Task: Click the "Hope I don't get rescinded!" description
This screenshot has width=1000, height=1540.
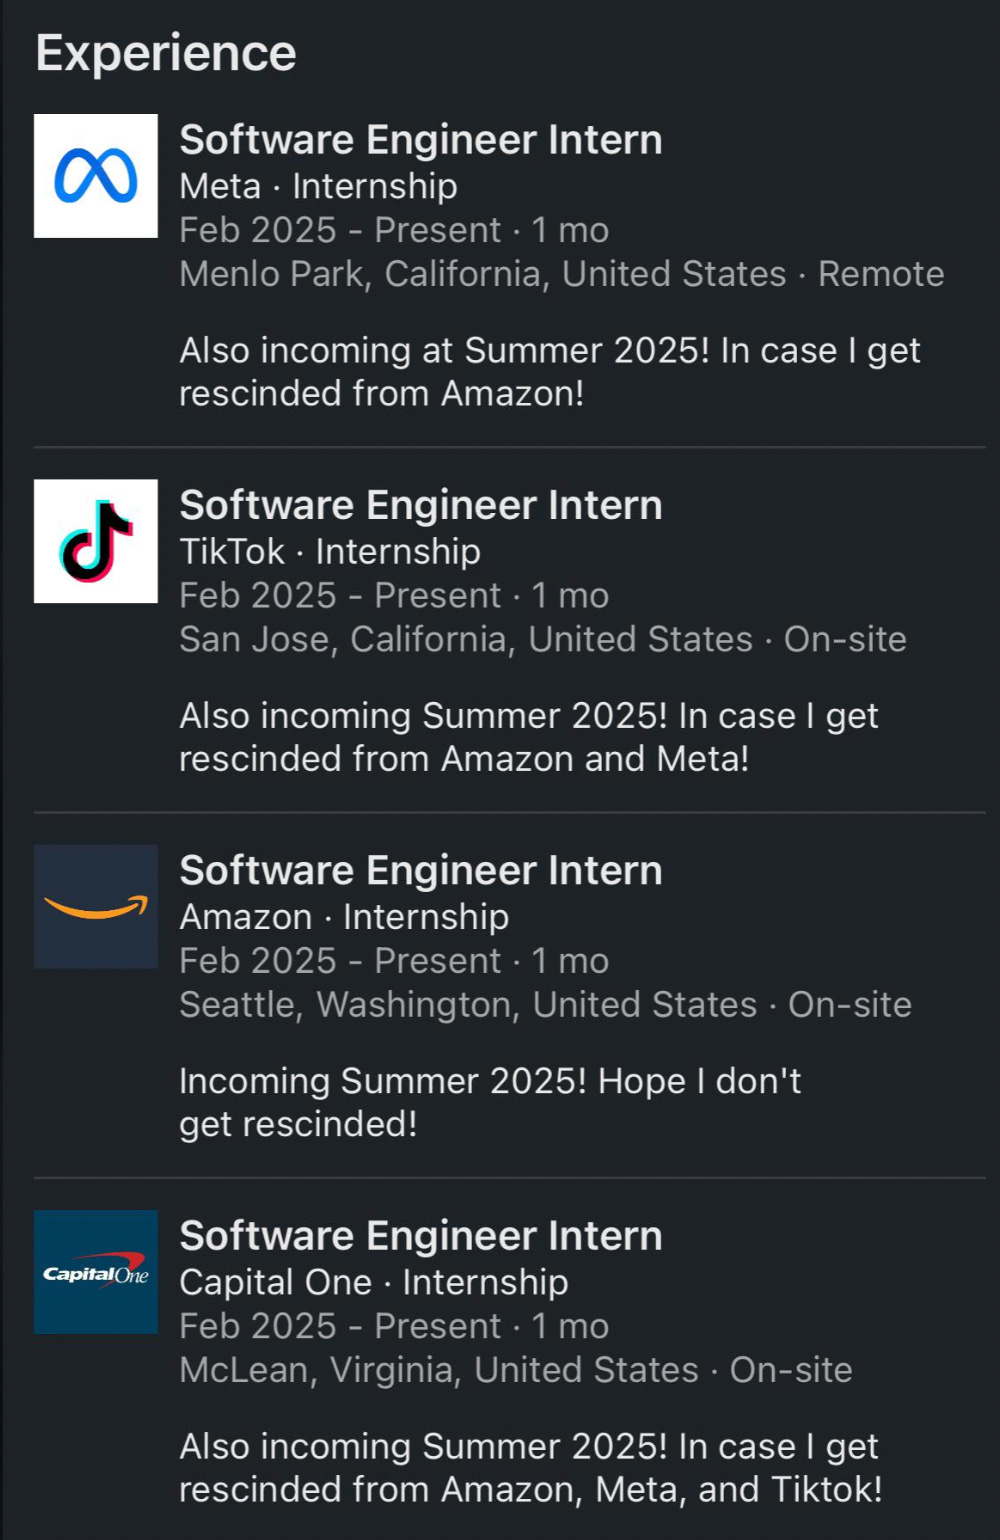Action: (490, 1102)
